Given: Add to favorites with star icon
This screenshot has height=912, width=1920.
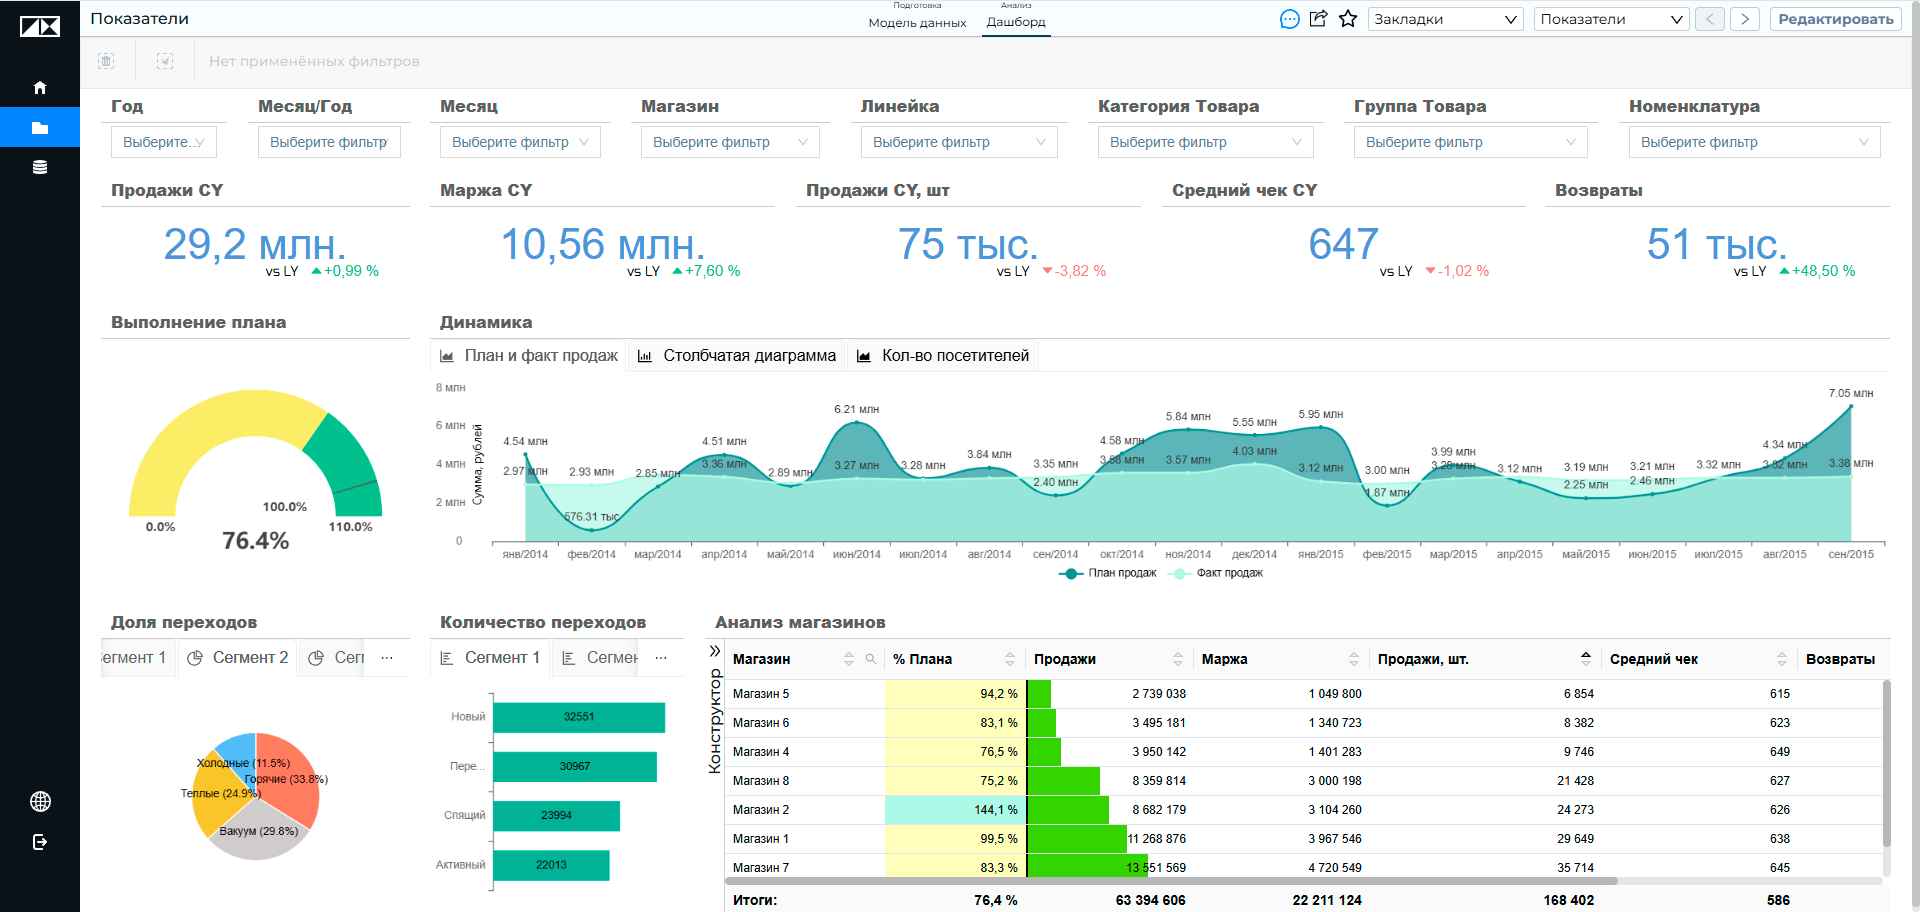Looking at the screenshot, I should click(1348, 19).
